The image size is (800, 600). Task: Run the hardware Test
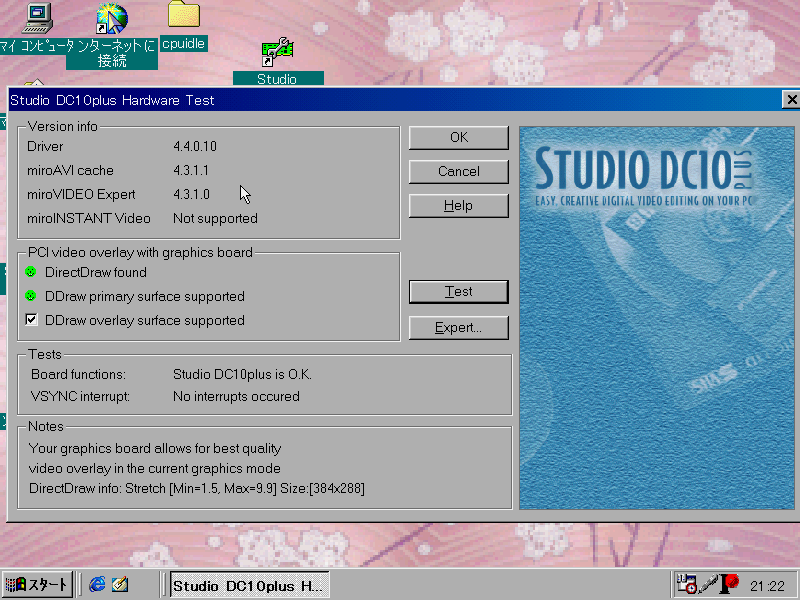[x=459, y=292]
